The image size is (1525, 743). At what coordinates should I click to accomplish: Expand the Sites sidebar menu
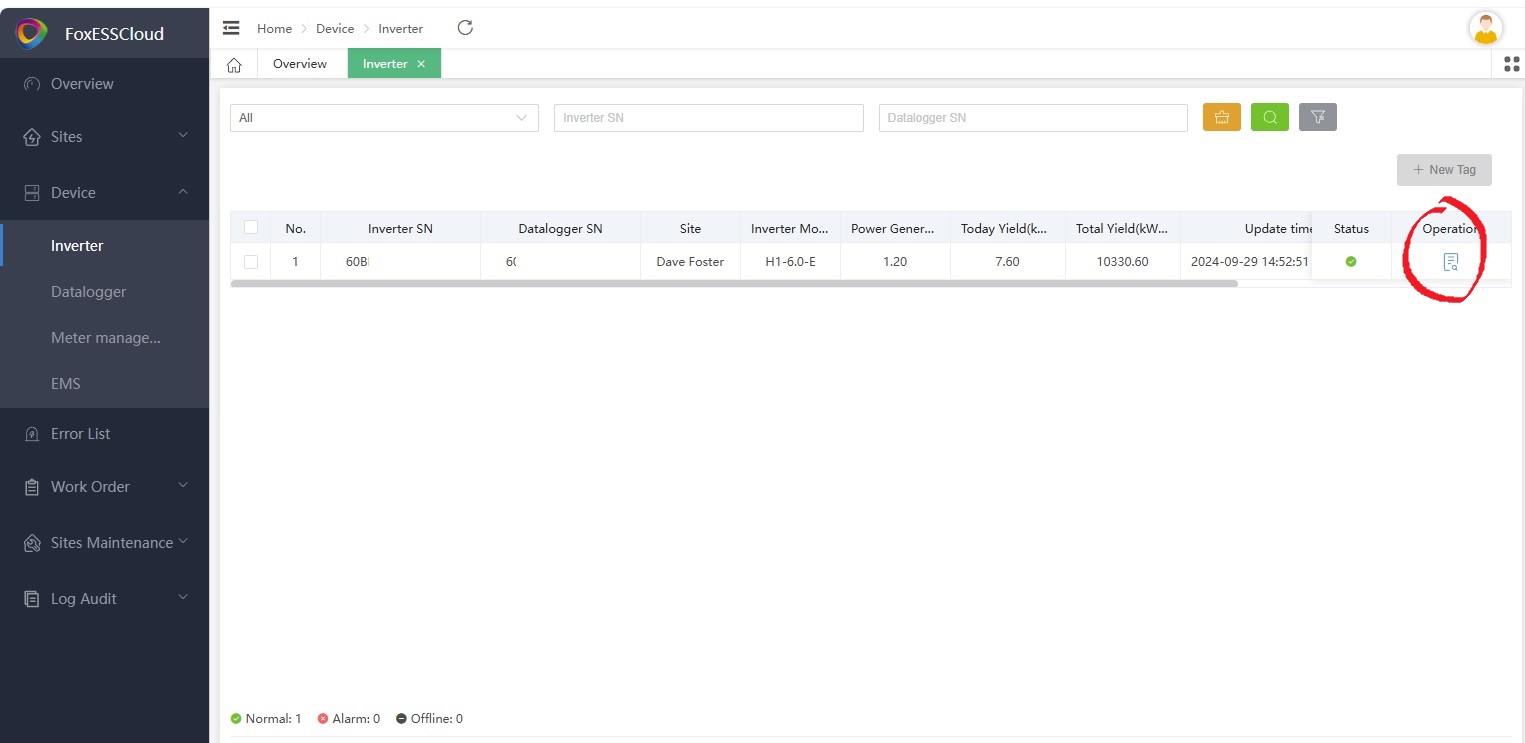click(105, 137)
